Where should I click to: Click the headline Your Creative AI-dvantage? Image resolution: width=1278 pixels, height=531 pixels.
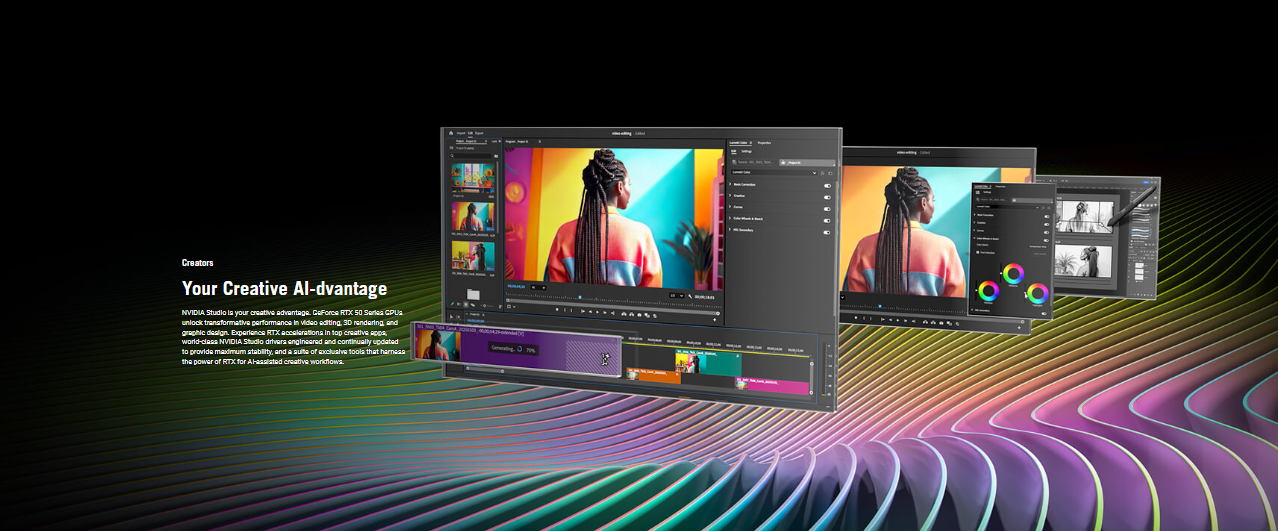[284, 289]
